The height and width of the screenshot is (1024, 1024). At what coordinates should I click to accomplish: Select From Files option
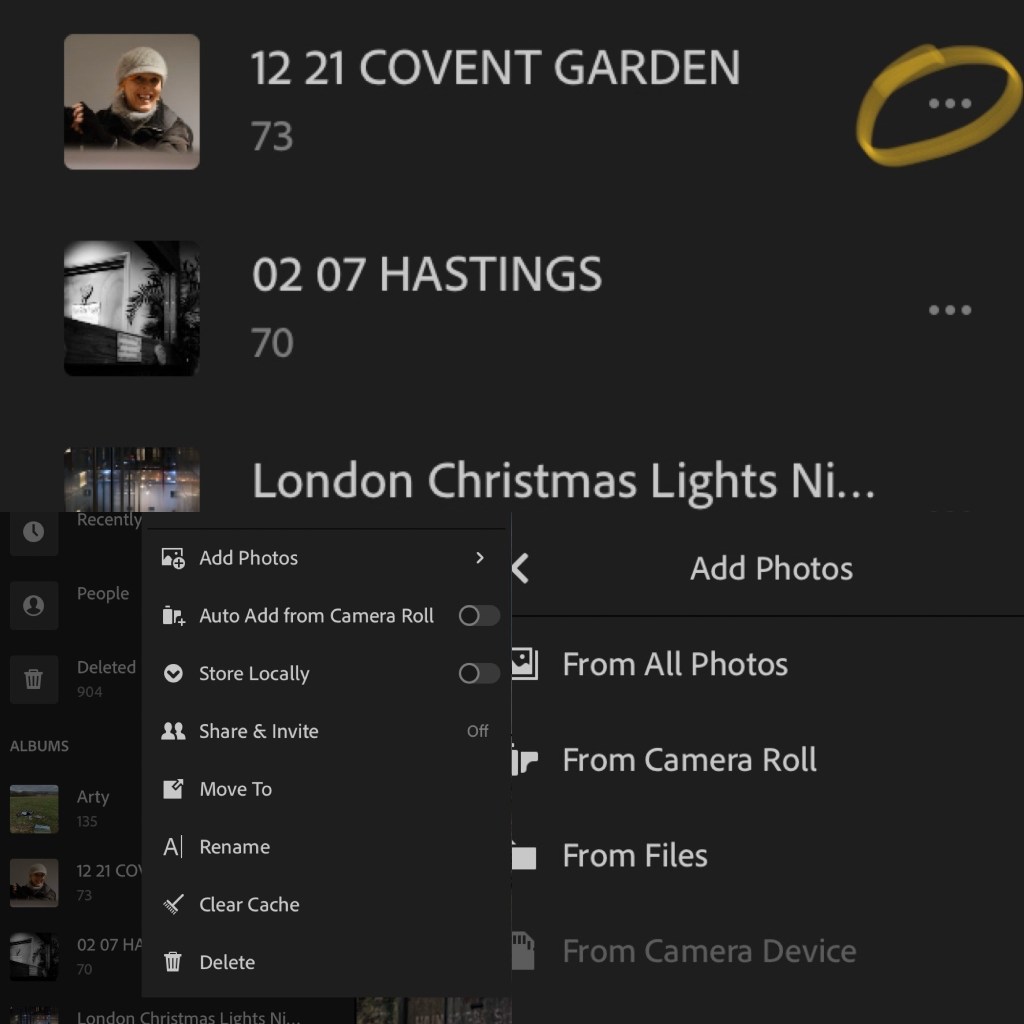[x=635, y=856]
